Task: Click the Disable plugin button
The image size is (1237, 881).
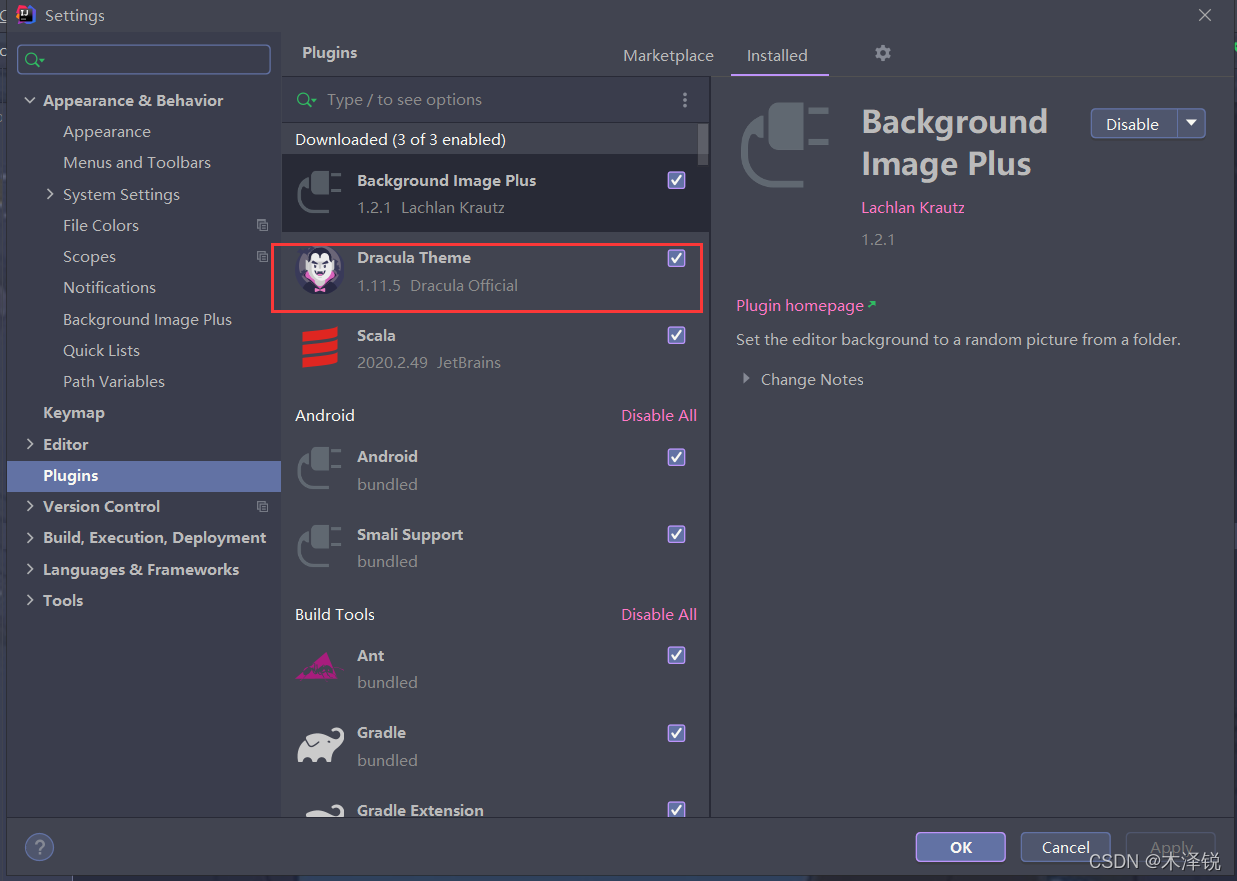Action: [1133, 123]
